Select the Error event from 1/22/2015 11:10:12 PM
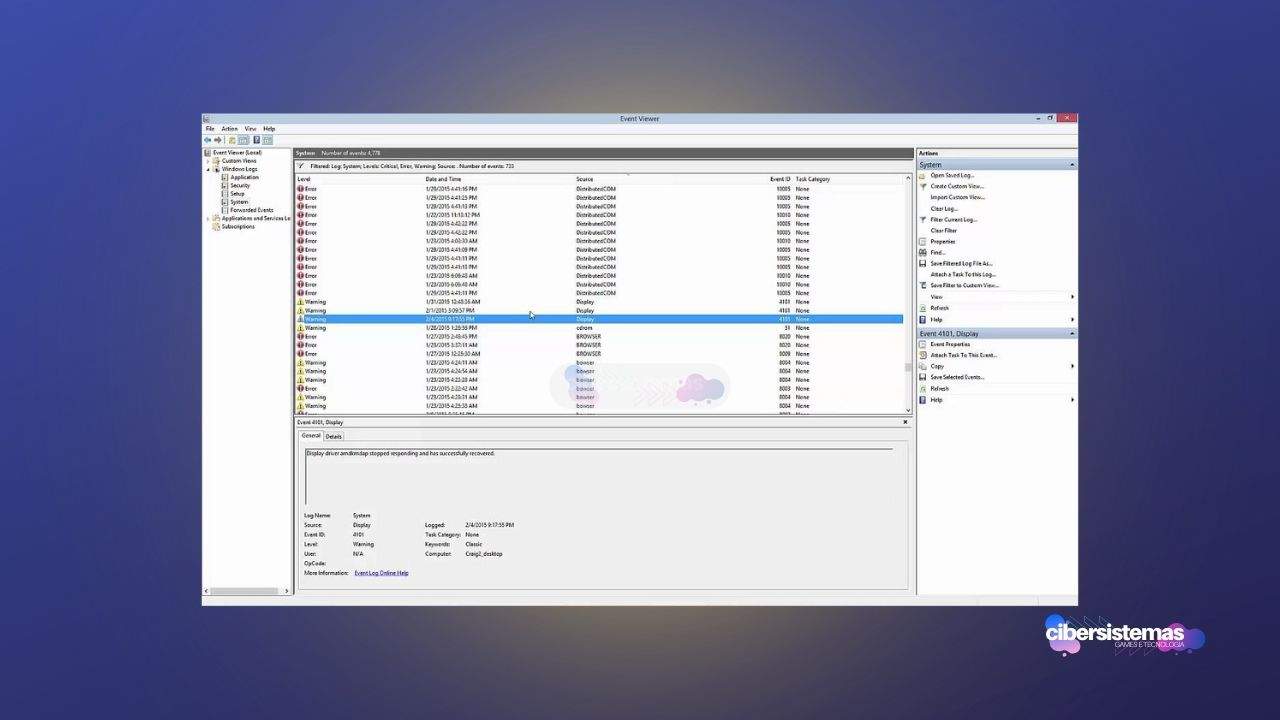 [x=599, y=215]
